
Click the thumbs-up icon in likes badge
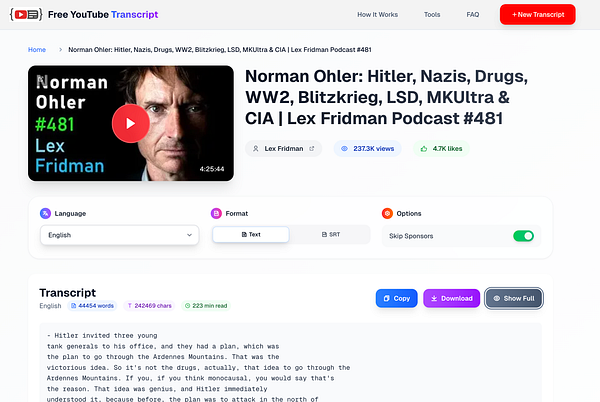pos(424,148)
